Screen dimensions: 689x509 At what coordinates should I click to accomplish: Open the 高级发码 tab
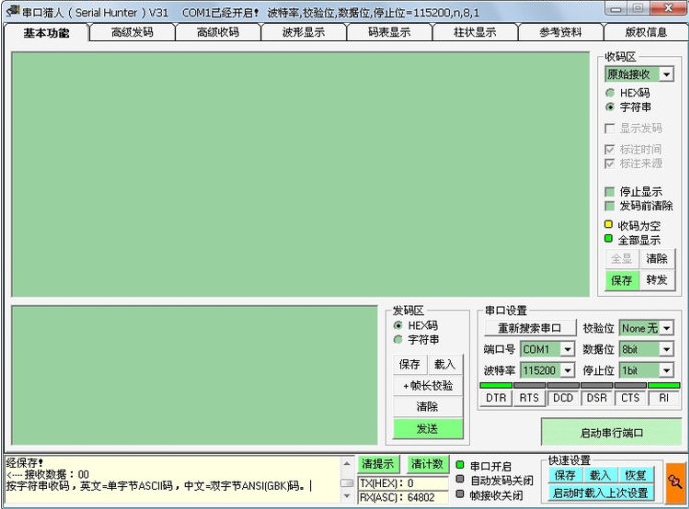pyautogui.click(x=132, y=32)
